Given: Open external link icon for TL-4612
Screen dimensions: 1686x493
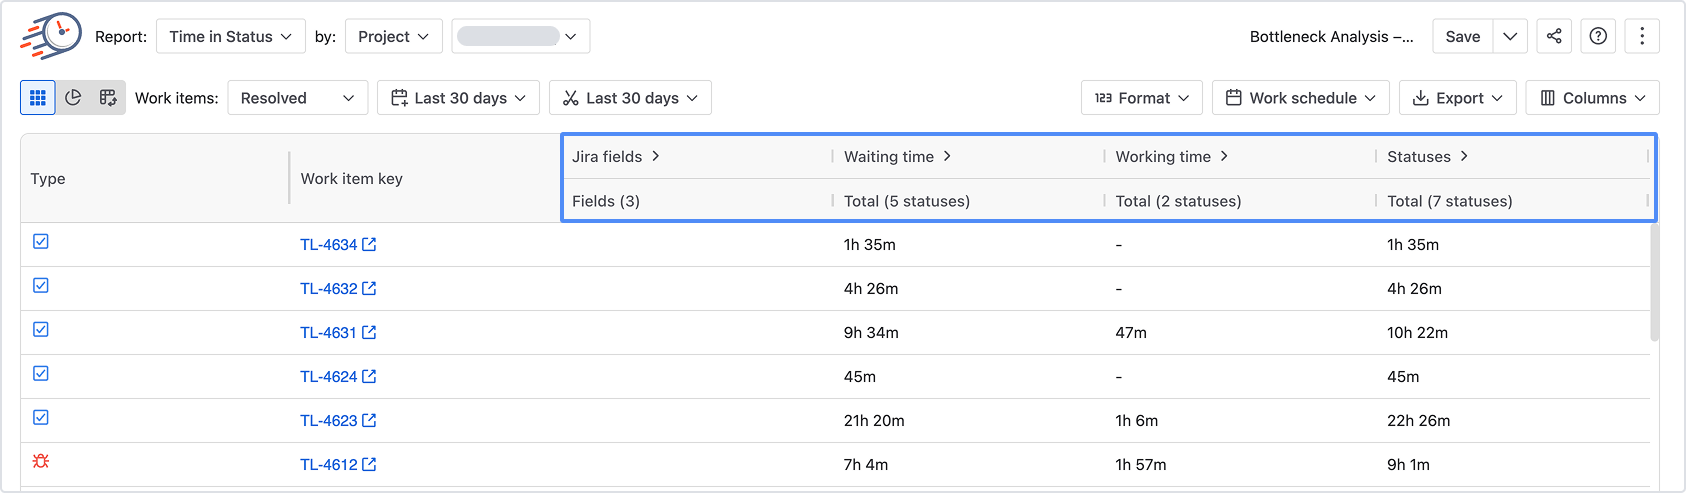Looking at the screenshot, I should [369, 464].
